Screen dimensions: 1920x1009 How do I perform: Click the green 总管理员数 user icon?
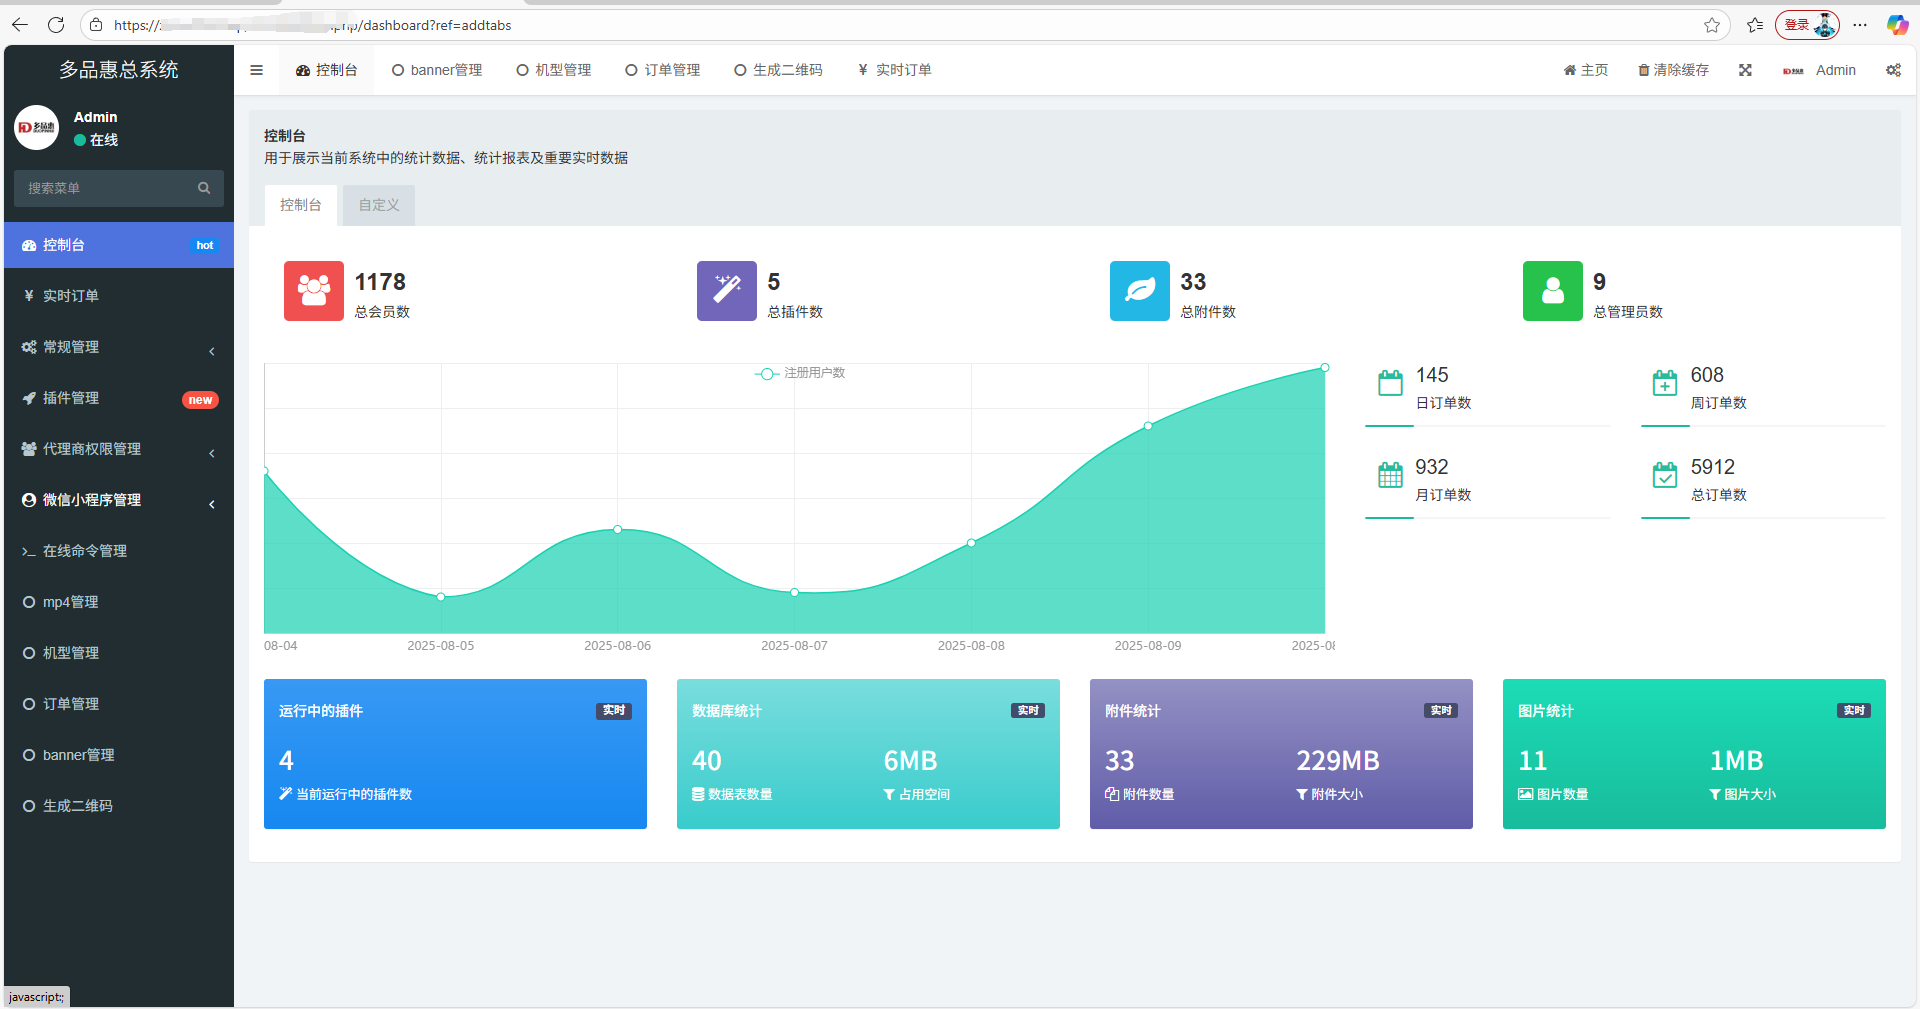point(1552,291)
